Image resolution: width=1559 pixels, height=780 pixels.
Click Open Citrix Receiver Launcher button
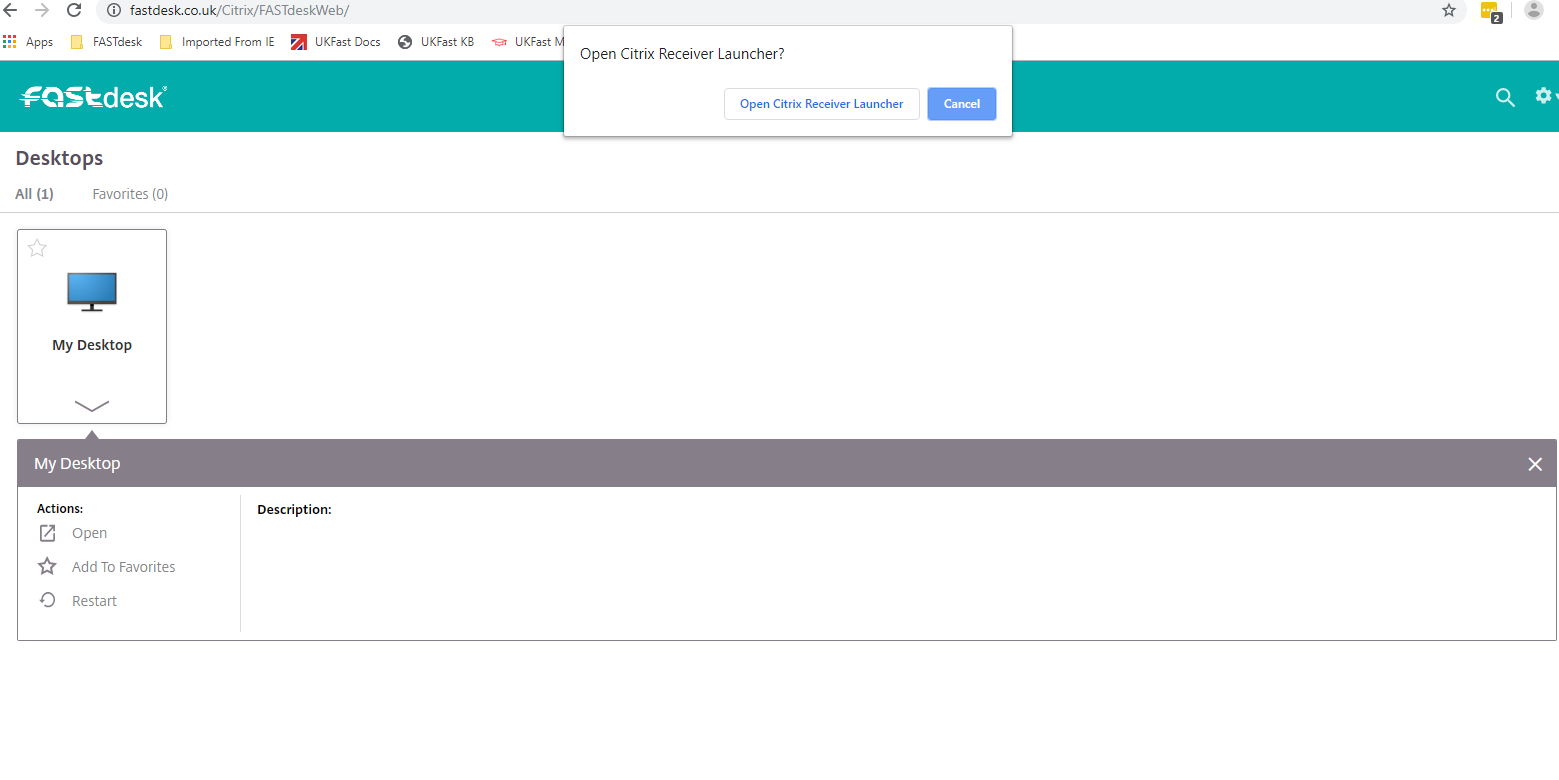(822, 104)
